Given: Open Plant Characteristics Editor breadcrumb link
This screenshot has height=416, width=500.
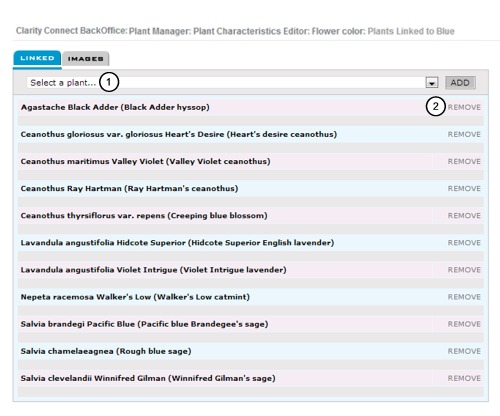Looking at the screenshot, I should click(x=251, y=31).
